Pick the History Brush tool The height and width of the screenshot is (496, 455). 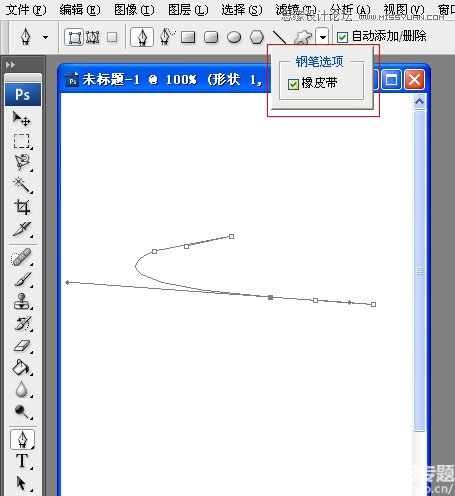tap(22, 323)
